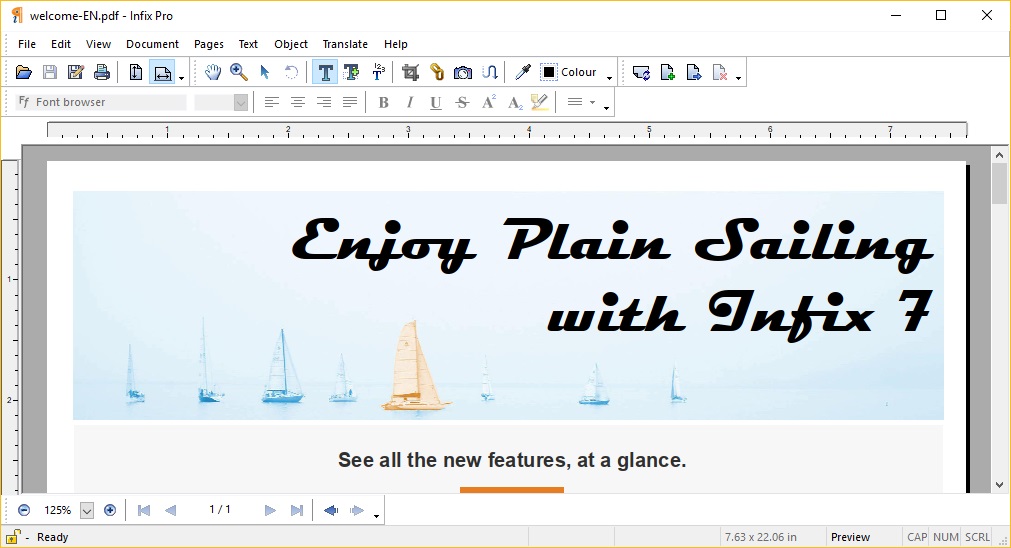
Task: Open the Help menu
Action: [395, 44]
